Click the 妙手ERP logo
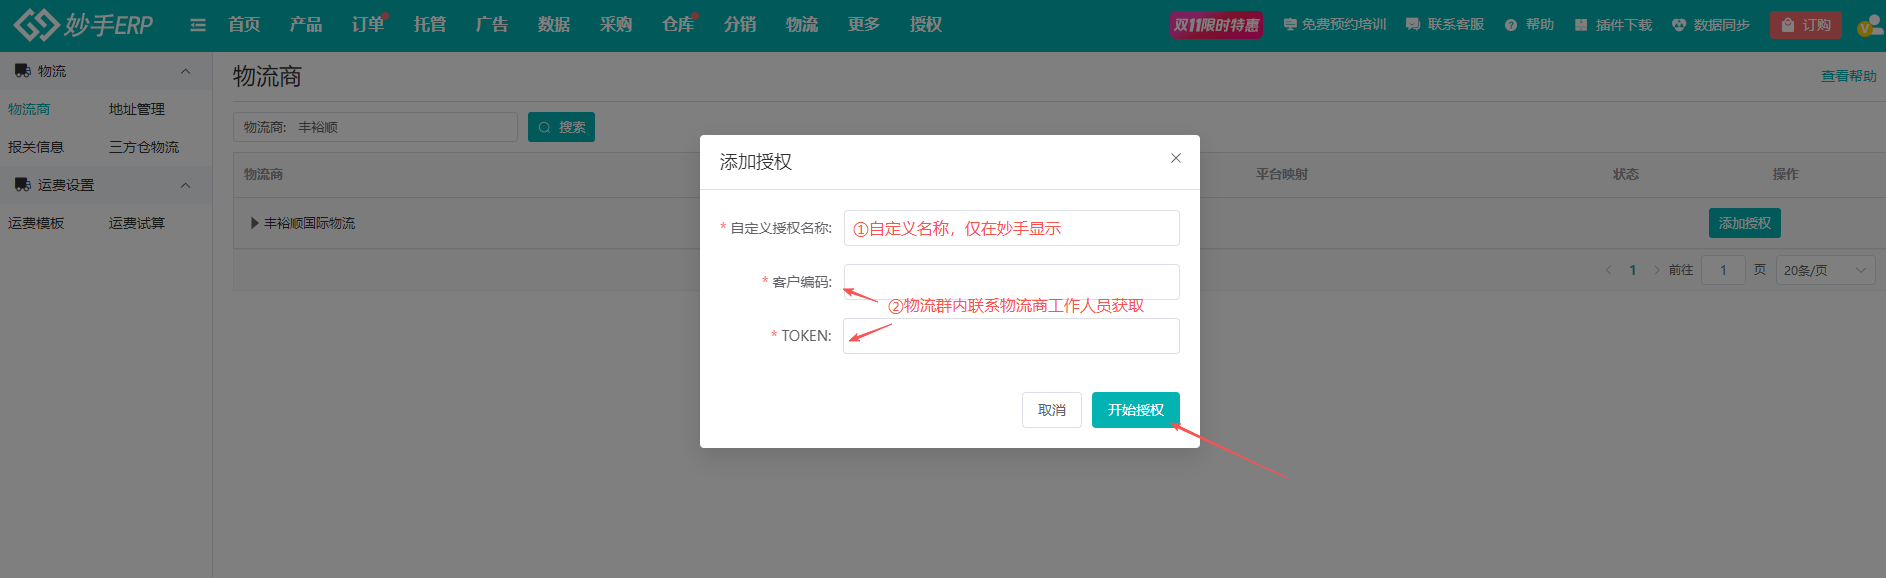The image size is (1886, 578). (84, 25)
